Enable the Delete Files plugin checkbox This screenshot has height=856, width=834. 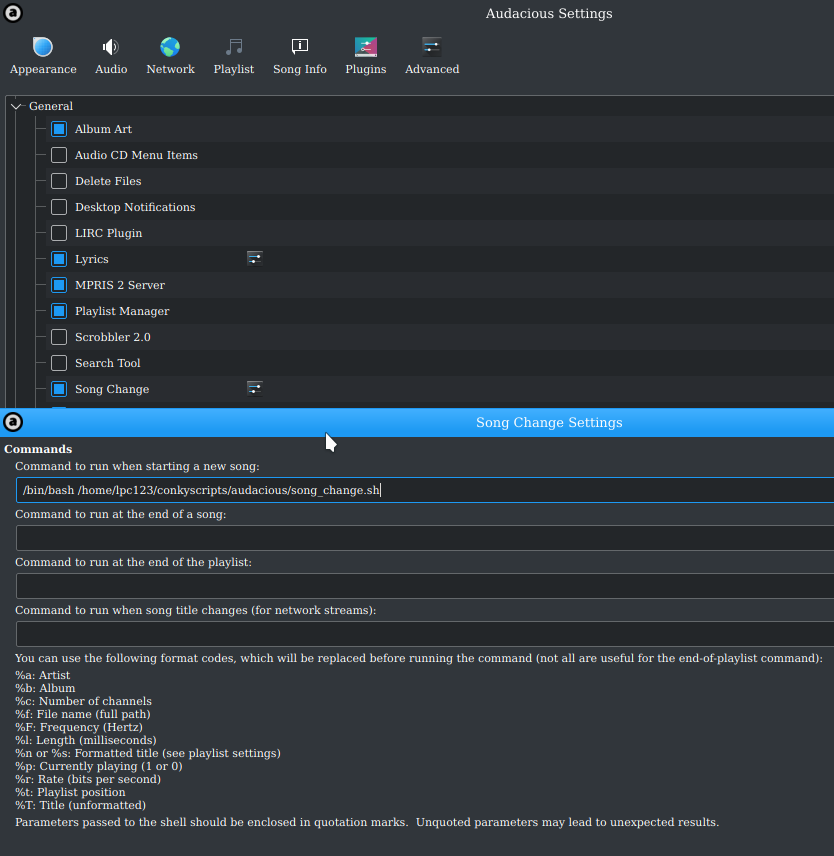click(59, 181)
